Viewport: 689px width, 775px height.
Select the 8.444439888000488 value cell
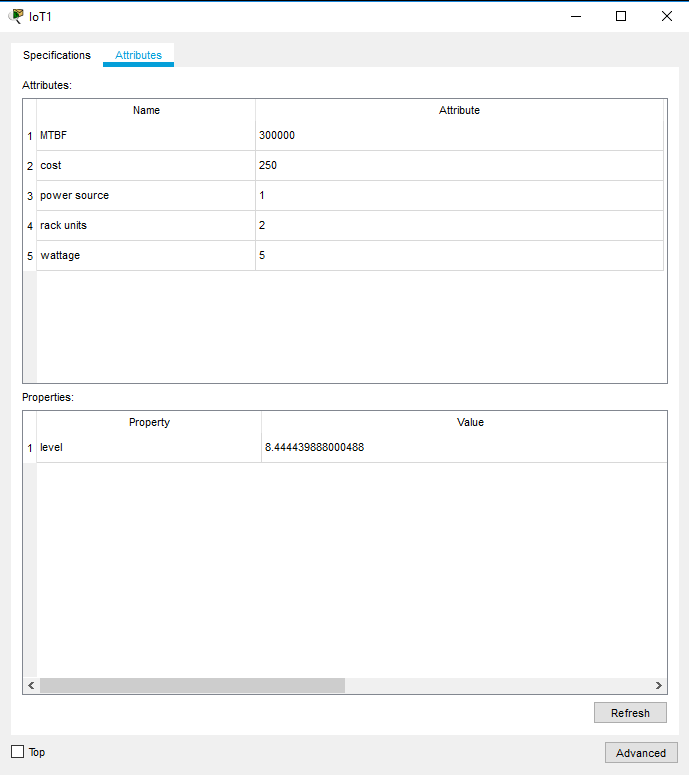pos(464,448)
